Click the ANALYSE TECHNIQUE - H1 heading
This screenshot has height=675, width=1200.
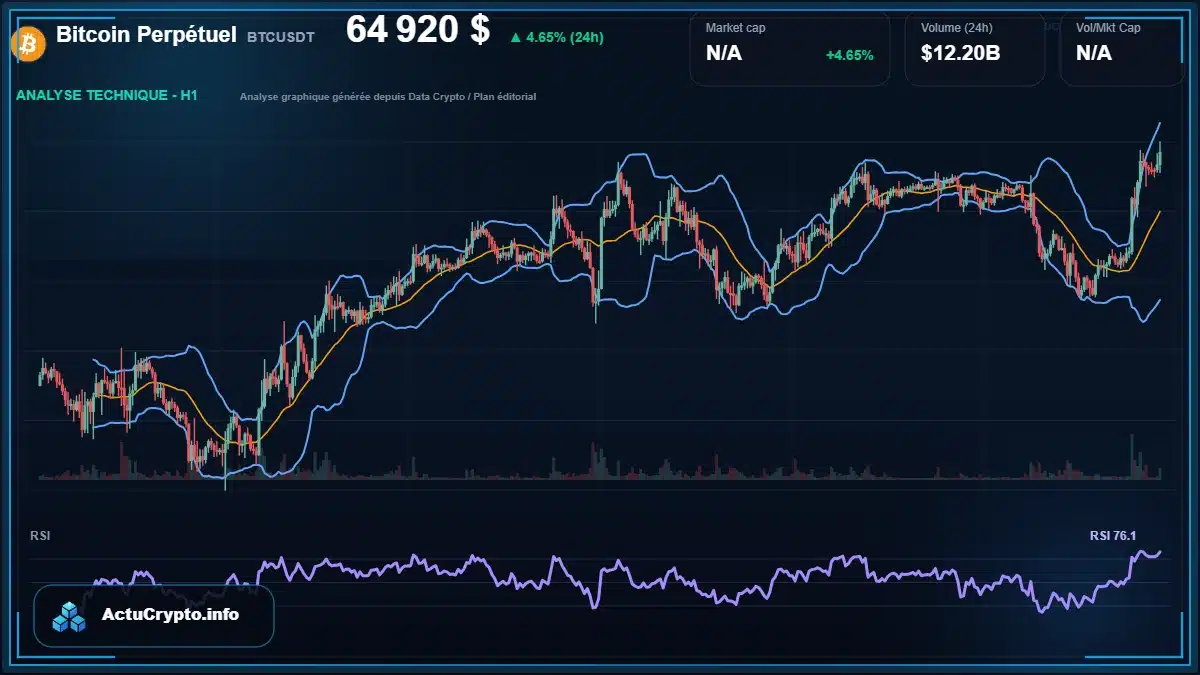[107, 96]
